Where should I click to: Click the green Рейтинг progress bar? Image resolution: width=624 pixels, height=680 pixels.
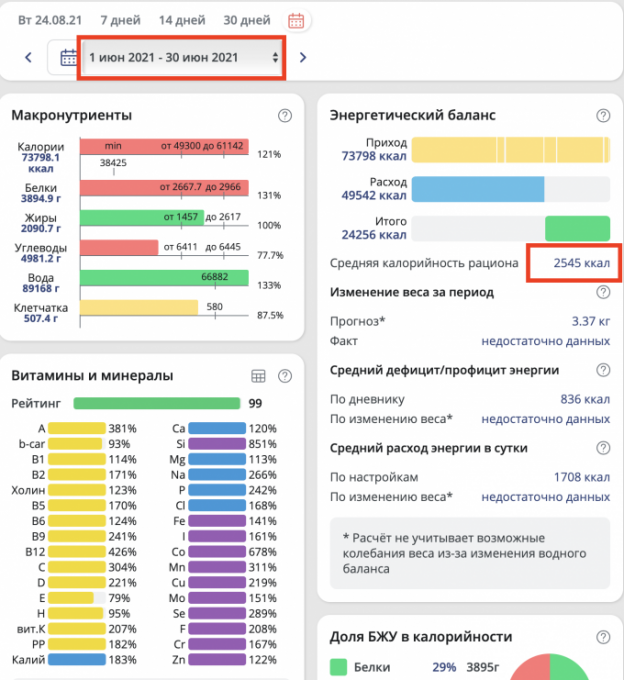tap(156, 403)
